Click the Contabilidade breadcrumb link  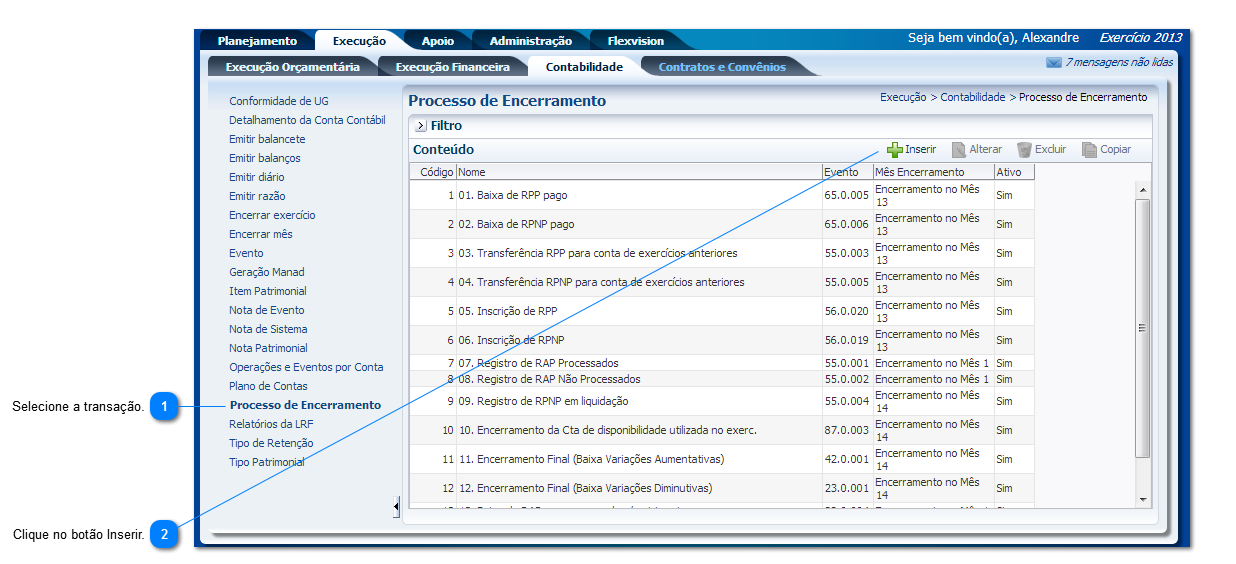972,97
